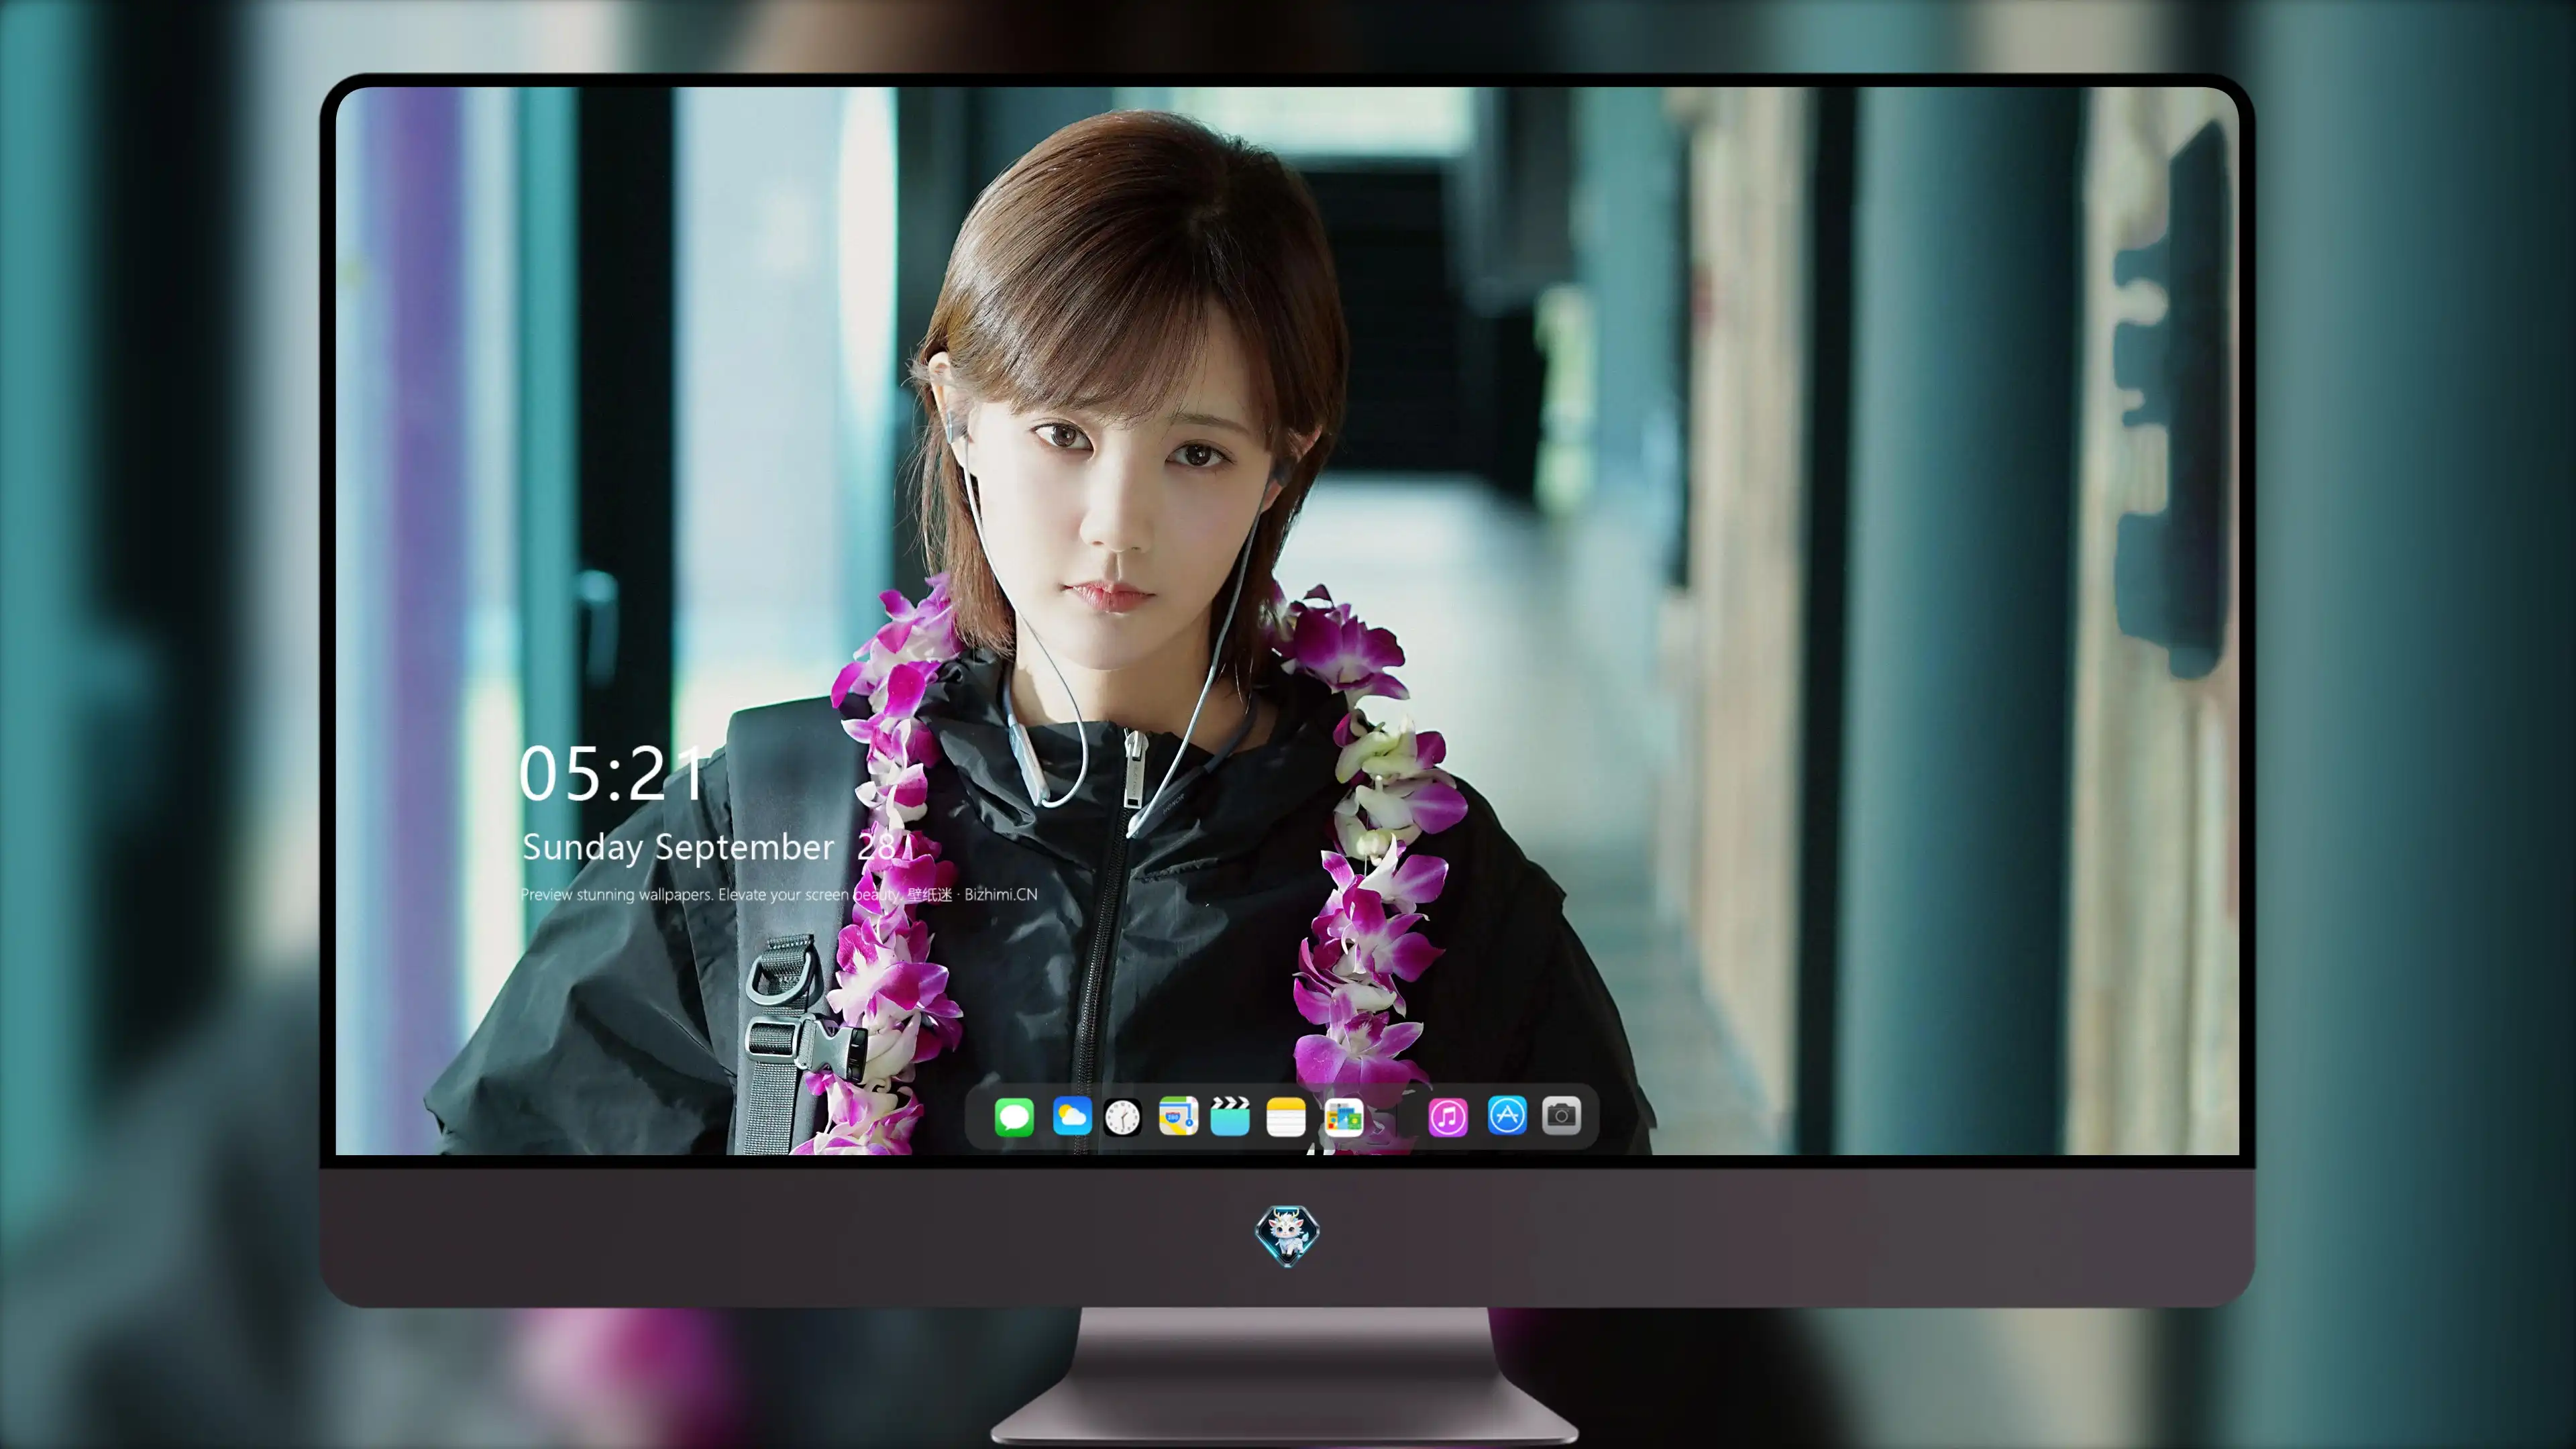Launch the Maps app icon
Image resolution: width=2576 pixels, height=1449 pixels.
click(x=1178, y=1116)
